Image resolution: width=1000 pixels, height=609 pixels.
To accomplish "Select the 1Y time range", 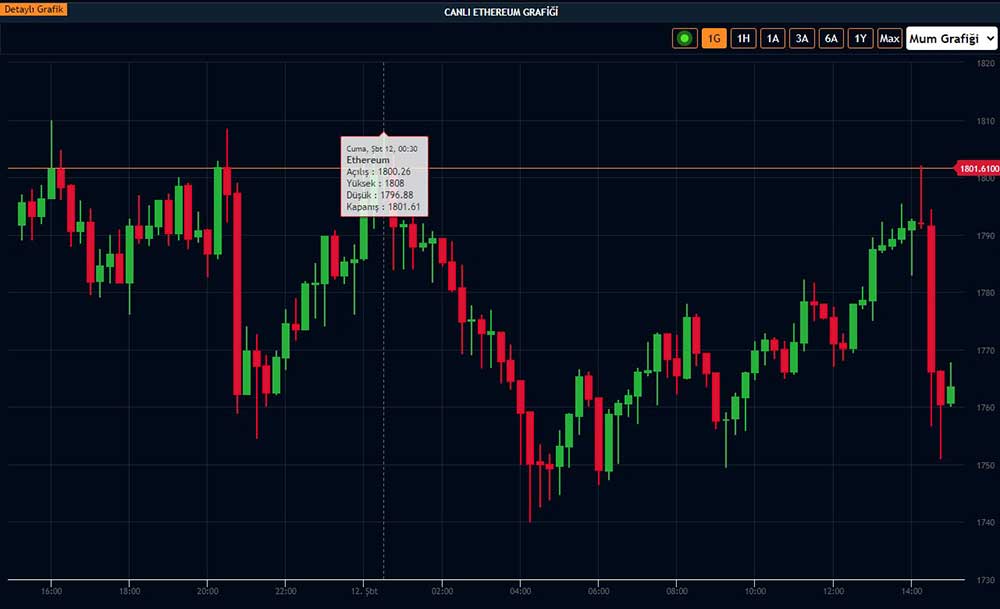I will 860,38.
